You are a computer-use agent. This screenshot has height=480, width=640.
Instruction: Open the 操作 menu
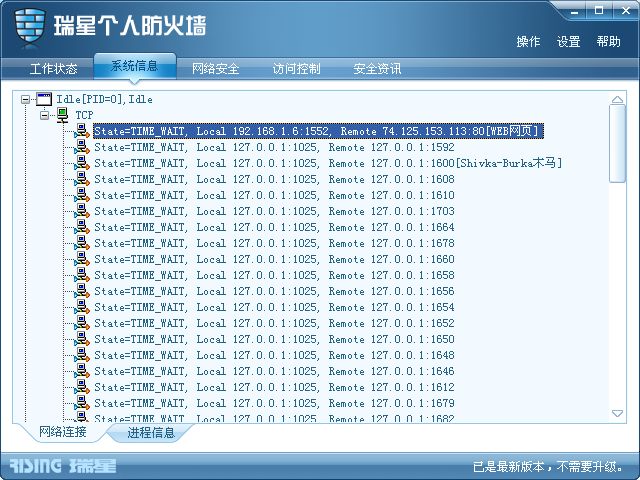[x=528, y=42]
